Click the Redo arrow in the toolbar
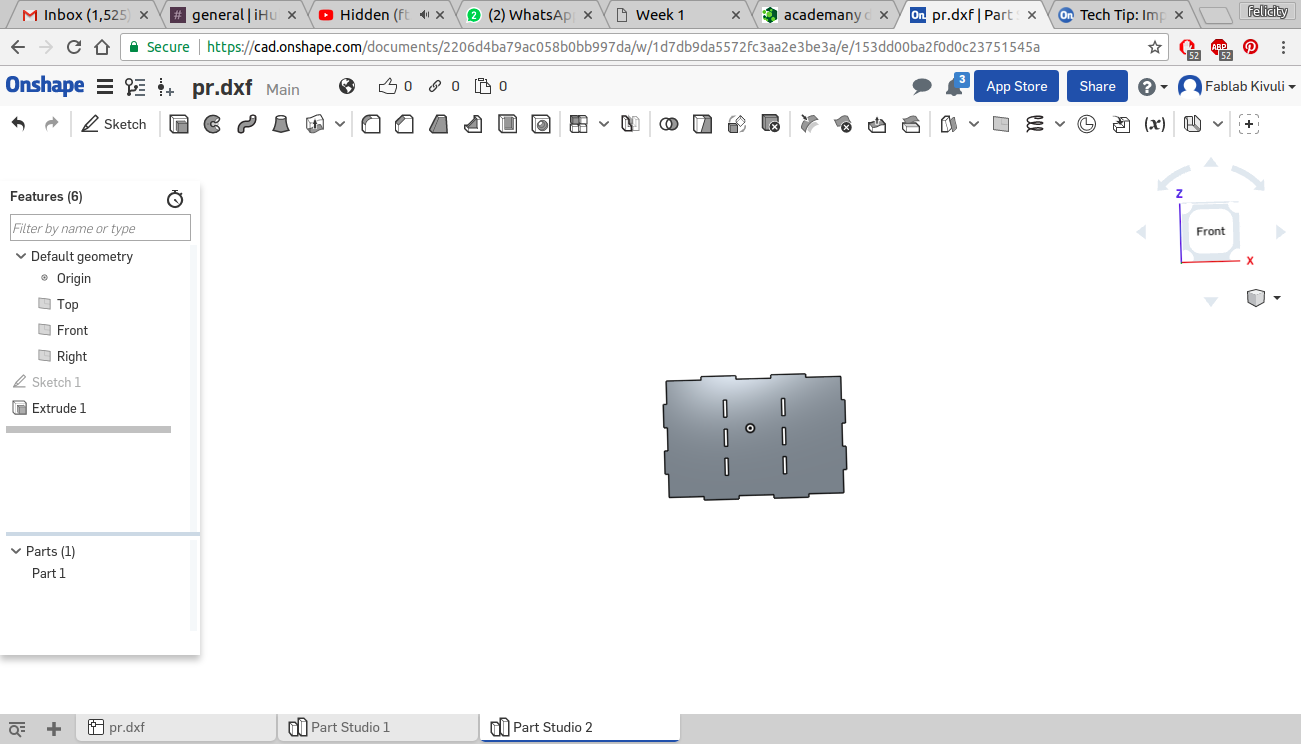The height and width of the screenshot is (744, 1301). click(x=52, y=124)
